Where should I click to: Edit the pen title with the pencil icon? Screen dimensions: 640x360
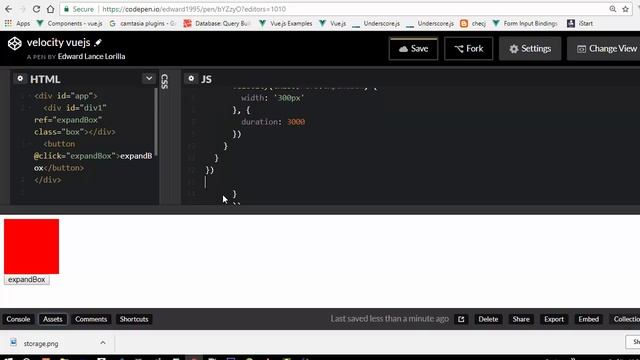click(98, 42)
